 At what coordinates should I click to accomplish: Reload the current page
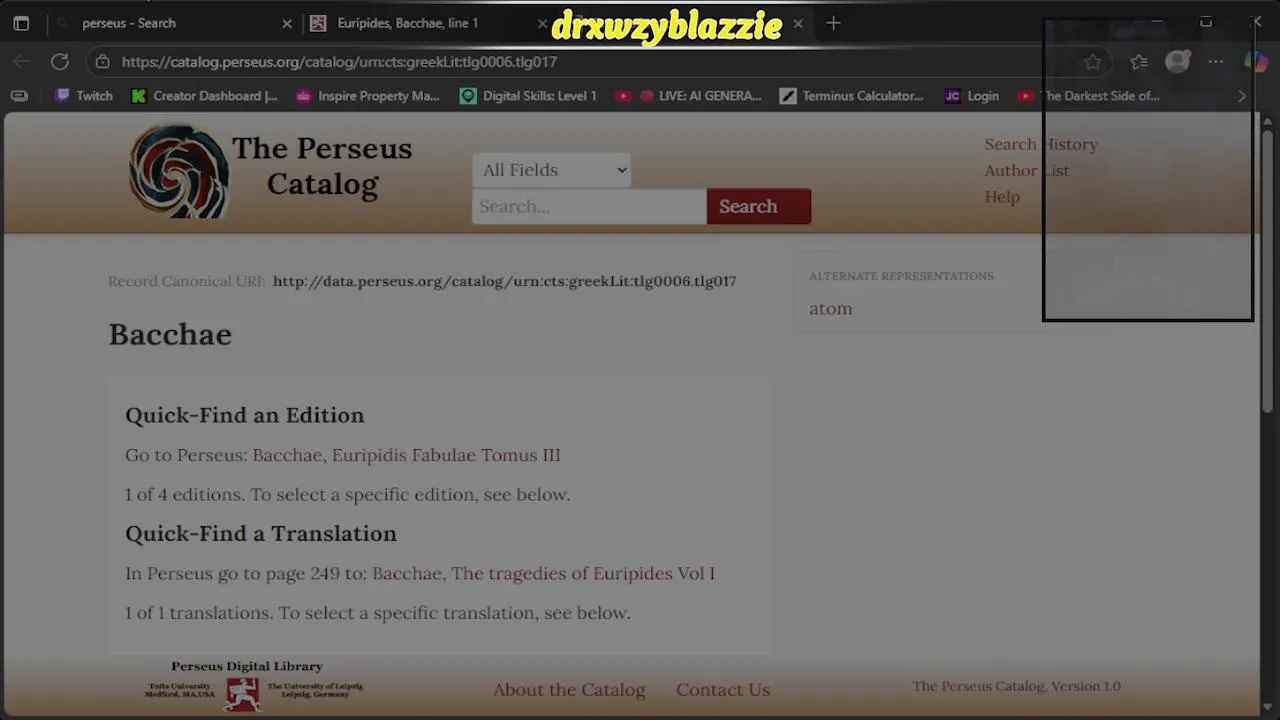[x=60, y=62]
